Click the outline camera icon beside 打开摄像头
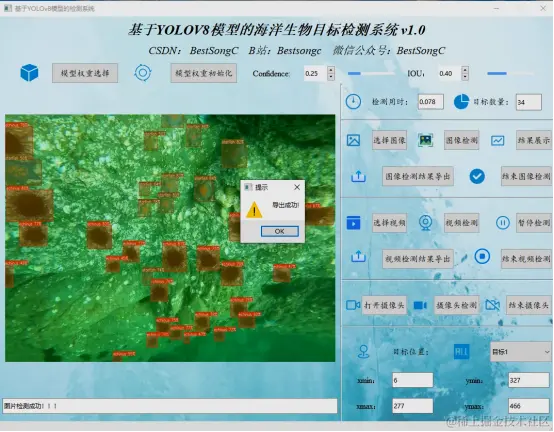554x432 pixels. 353,305
